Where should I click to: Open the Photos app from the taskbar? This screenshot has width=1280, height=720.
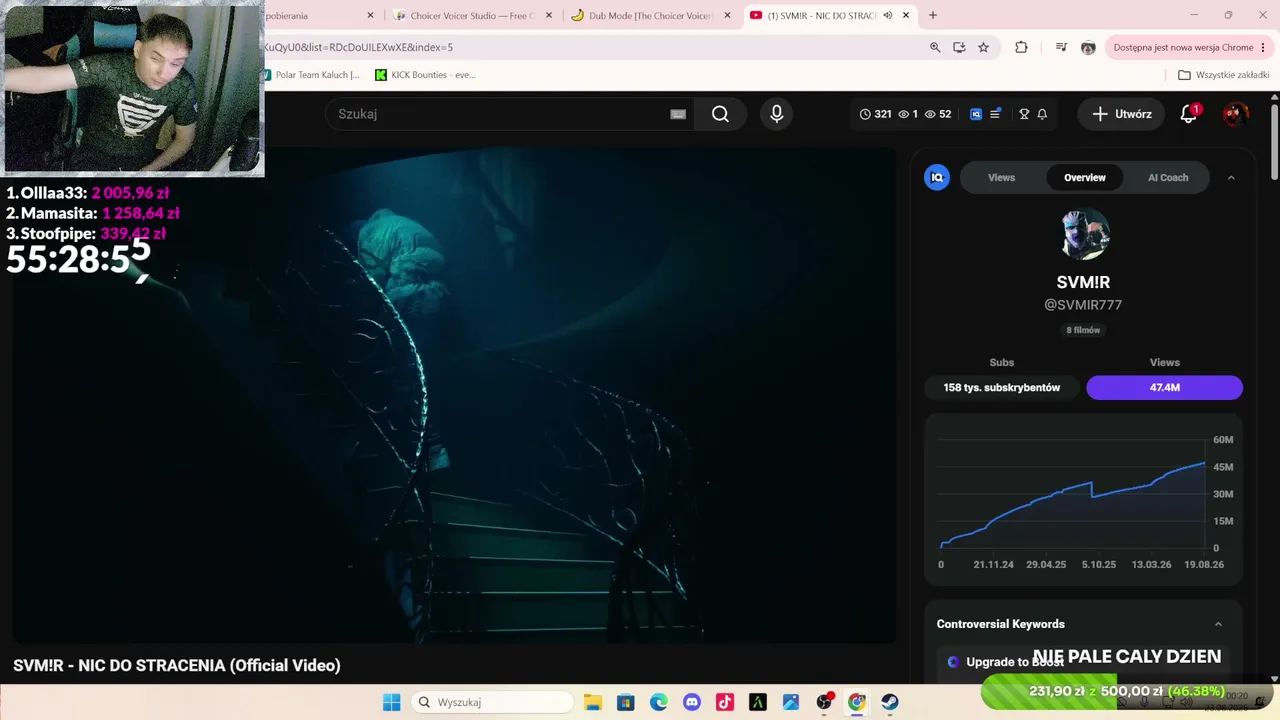tap(790, 702)
